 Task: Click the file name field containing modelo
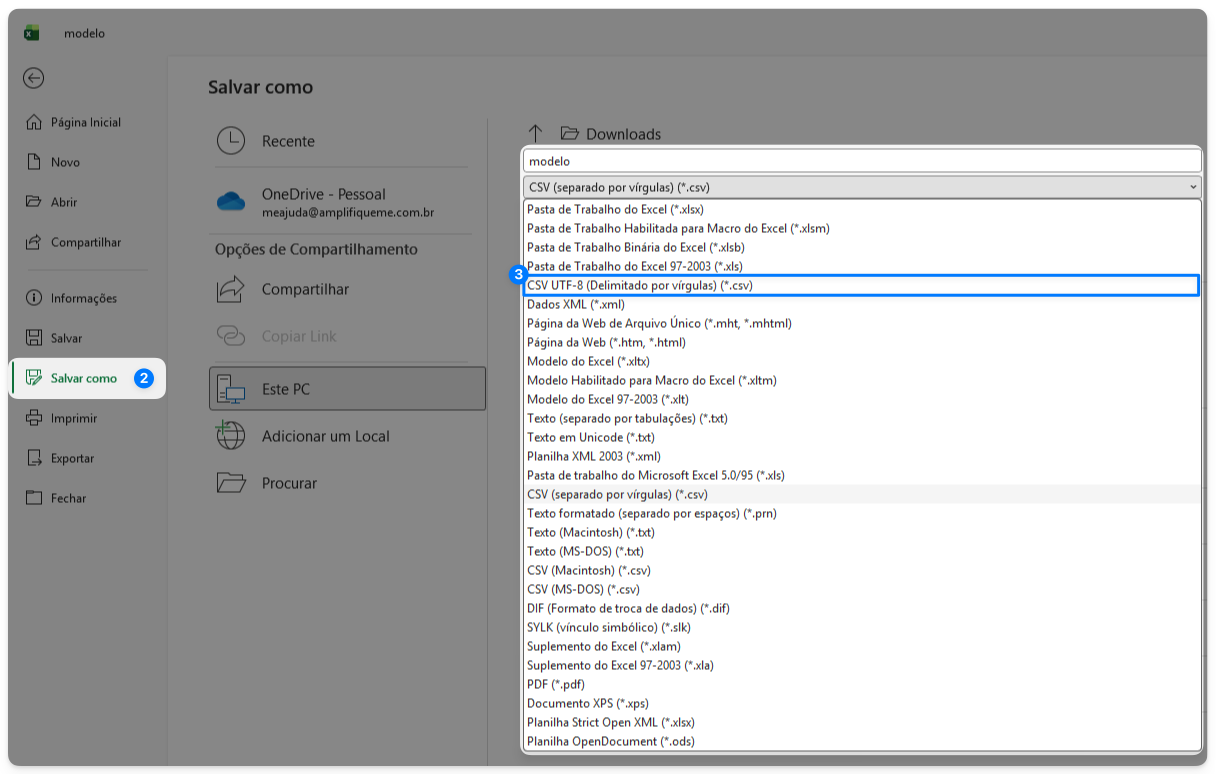coord(860,161)
